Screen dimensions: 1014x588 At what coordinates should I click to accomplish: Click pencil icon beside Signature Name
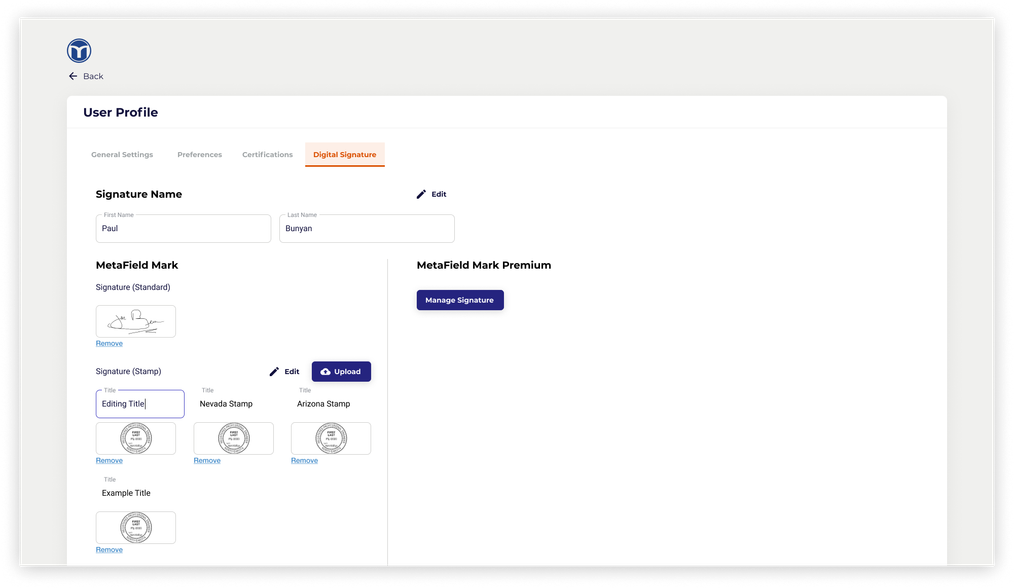pos(421,194)
